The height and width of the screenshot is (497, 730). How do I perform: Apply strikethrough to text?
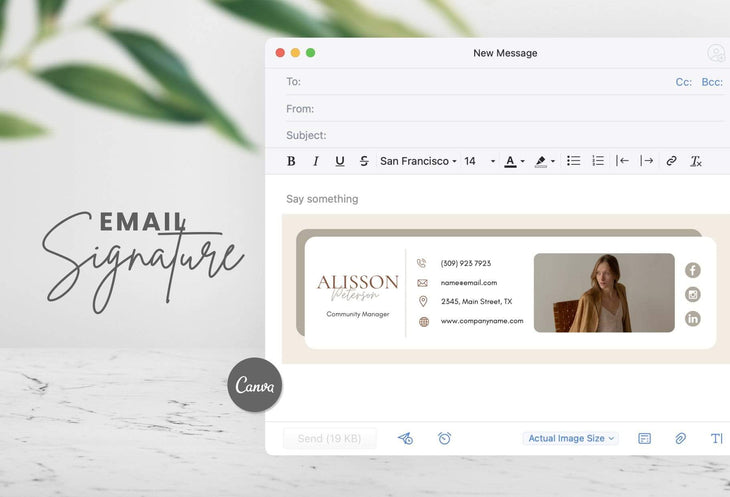coord(364,161)
